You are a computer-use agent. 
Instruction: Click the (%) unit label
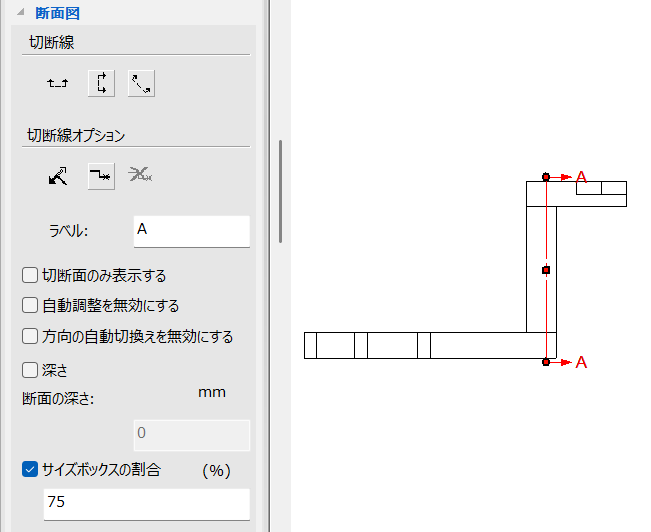(x=216, y=471)
